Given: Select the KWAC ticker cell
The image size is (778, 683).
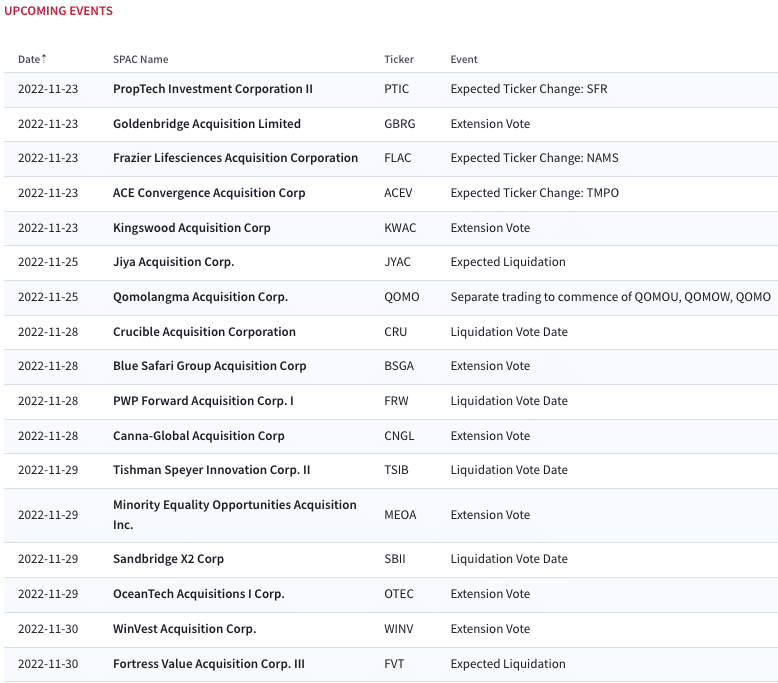Looking at the screenshot, I should point(400,228).
